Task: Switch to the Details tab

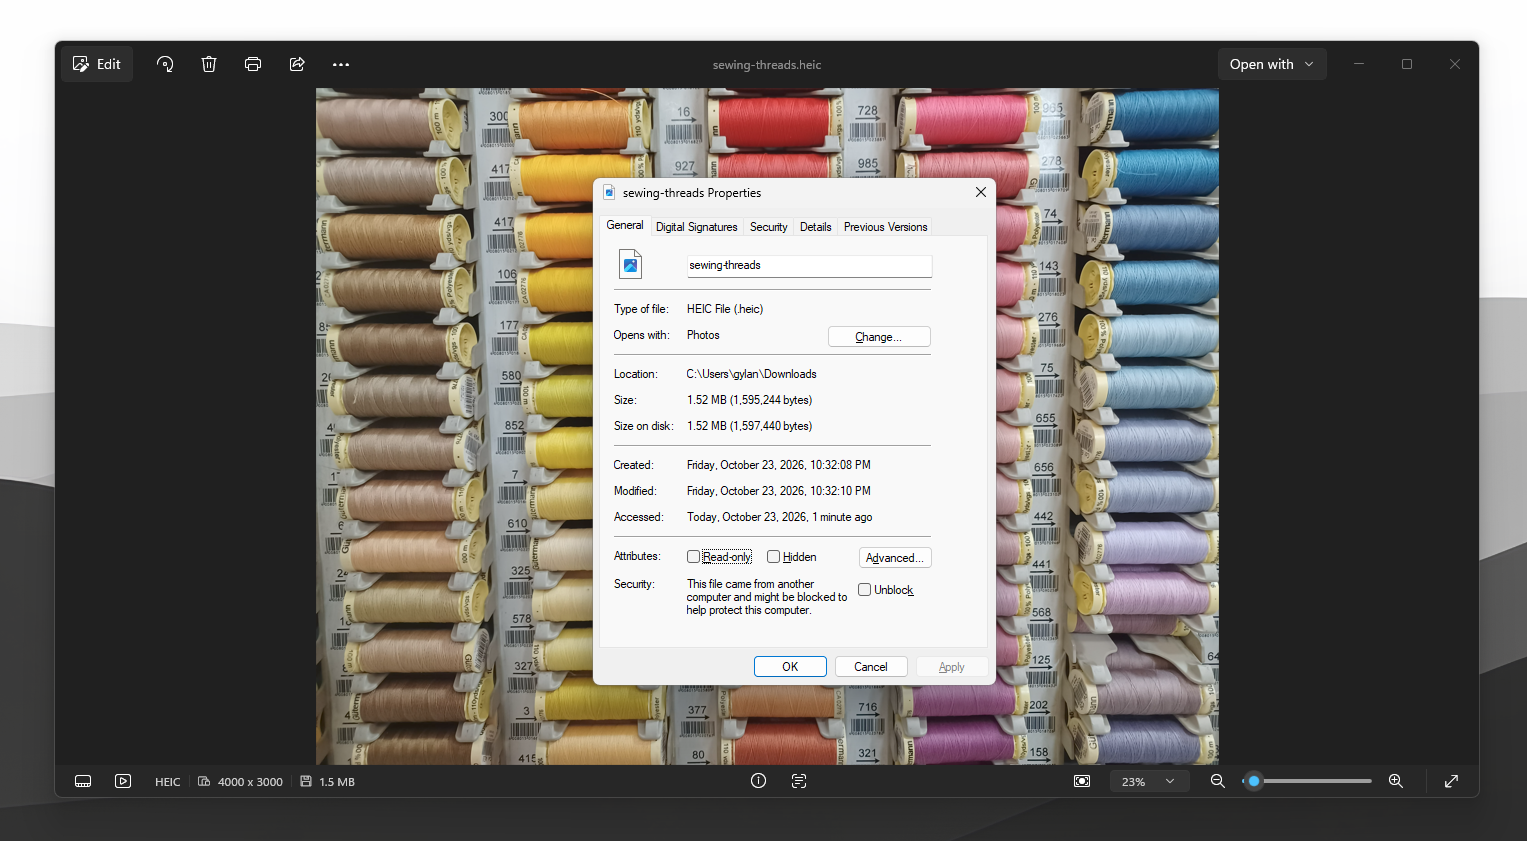Action: point(816,227)
